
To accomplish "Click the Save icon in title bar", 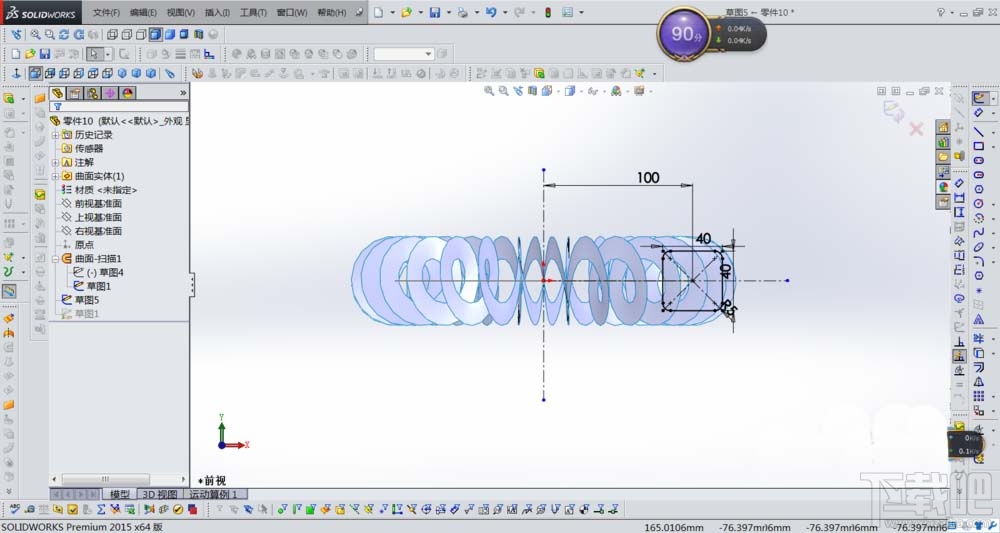I will (435, 12).
